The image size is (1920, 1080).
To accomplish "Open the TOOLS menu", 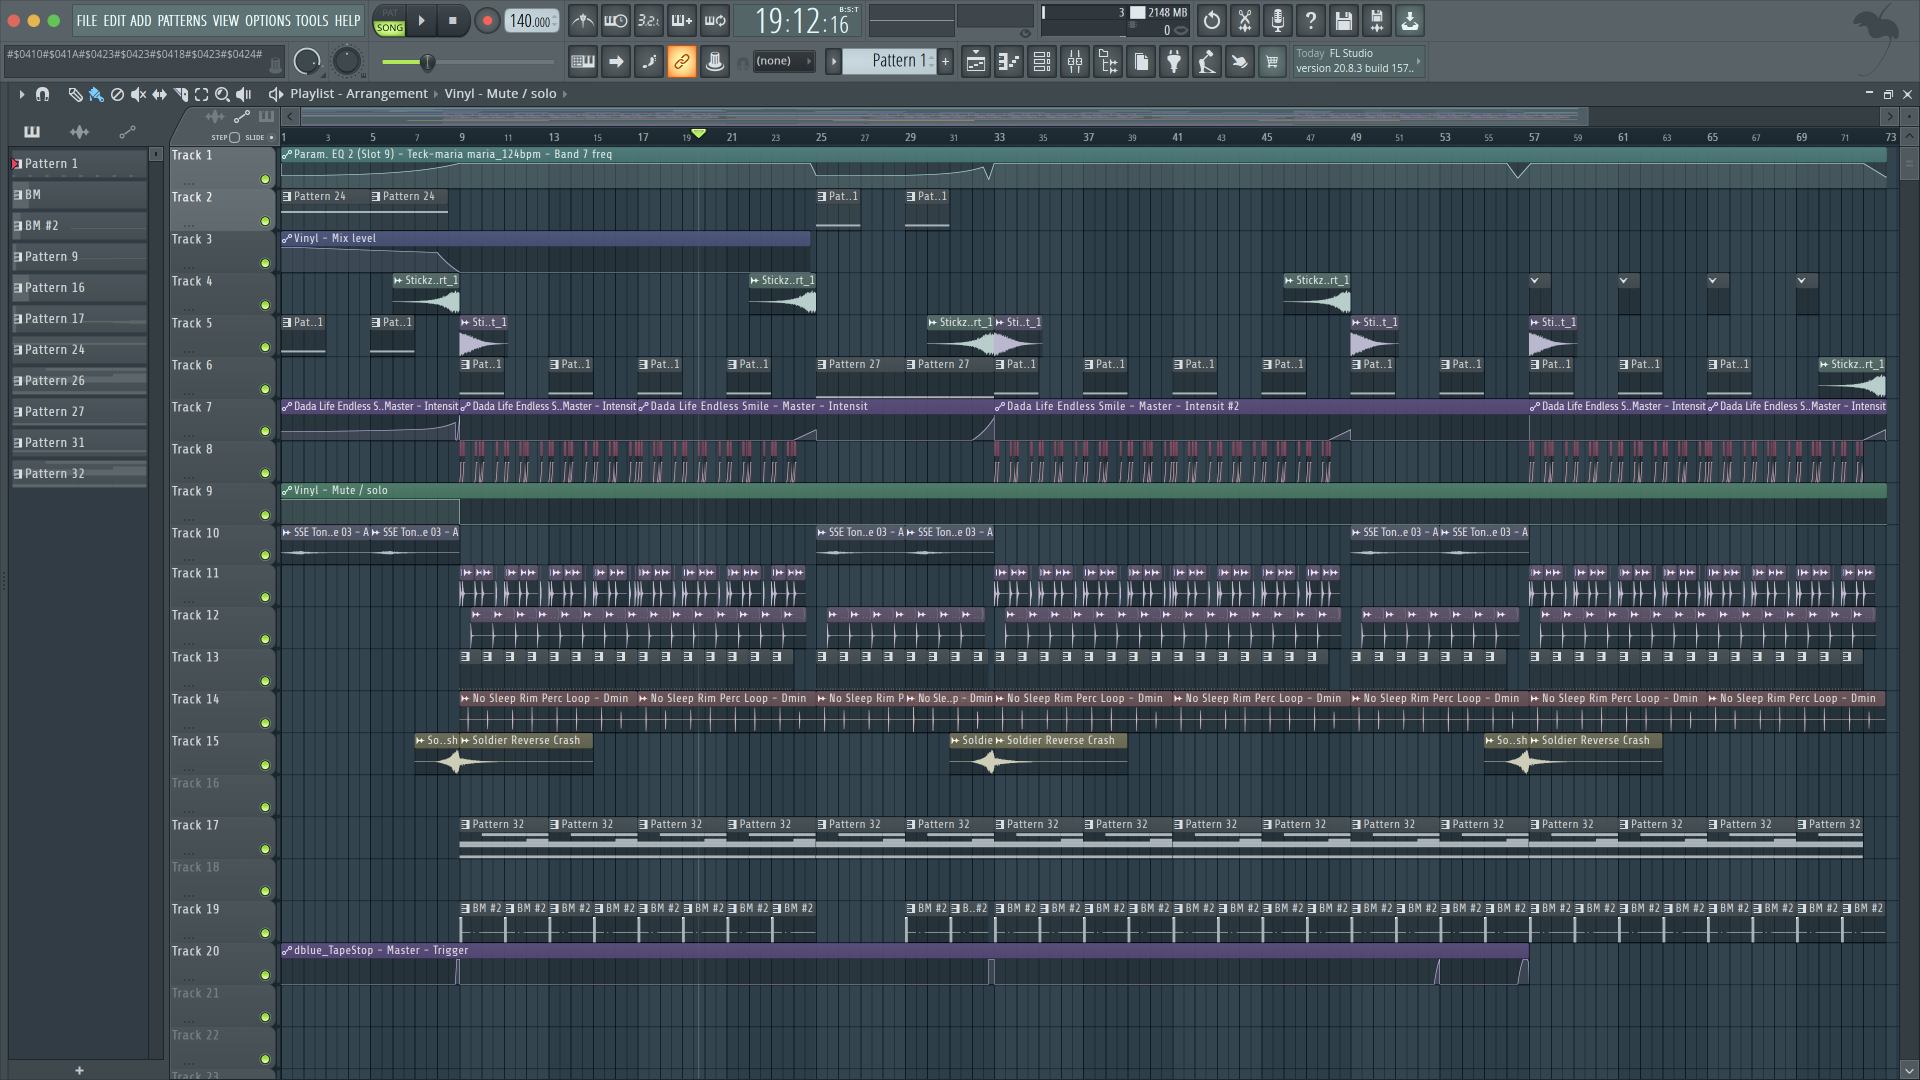I will click(311, 20).
